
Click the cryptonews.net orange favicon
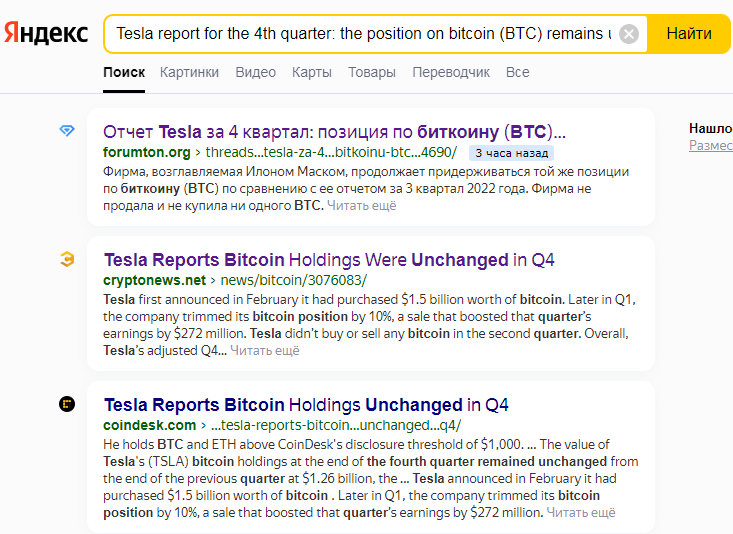click(x=67, y=259)
